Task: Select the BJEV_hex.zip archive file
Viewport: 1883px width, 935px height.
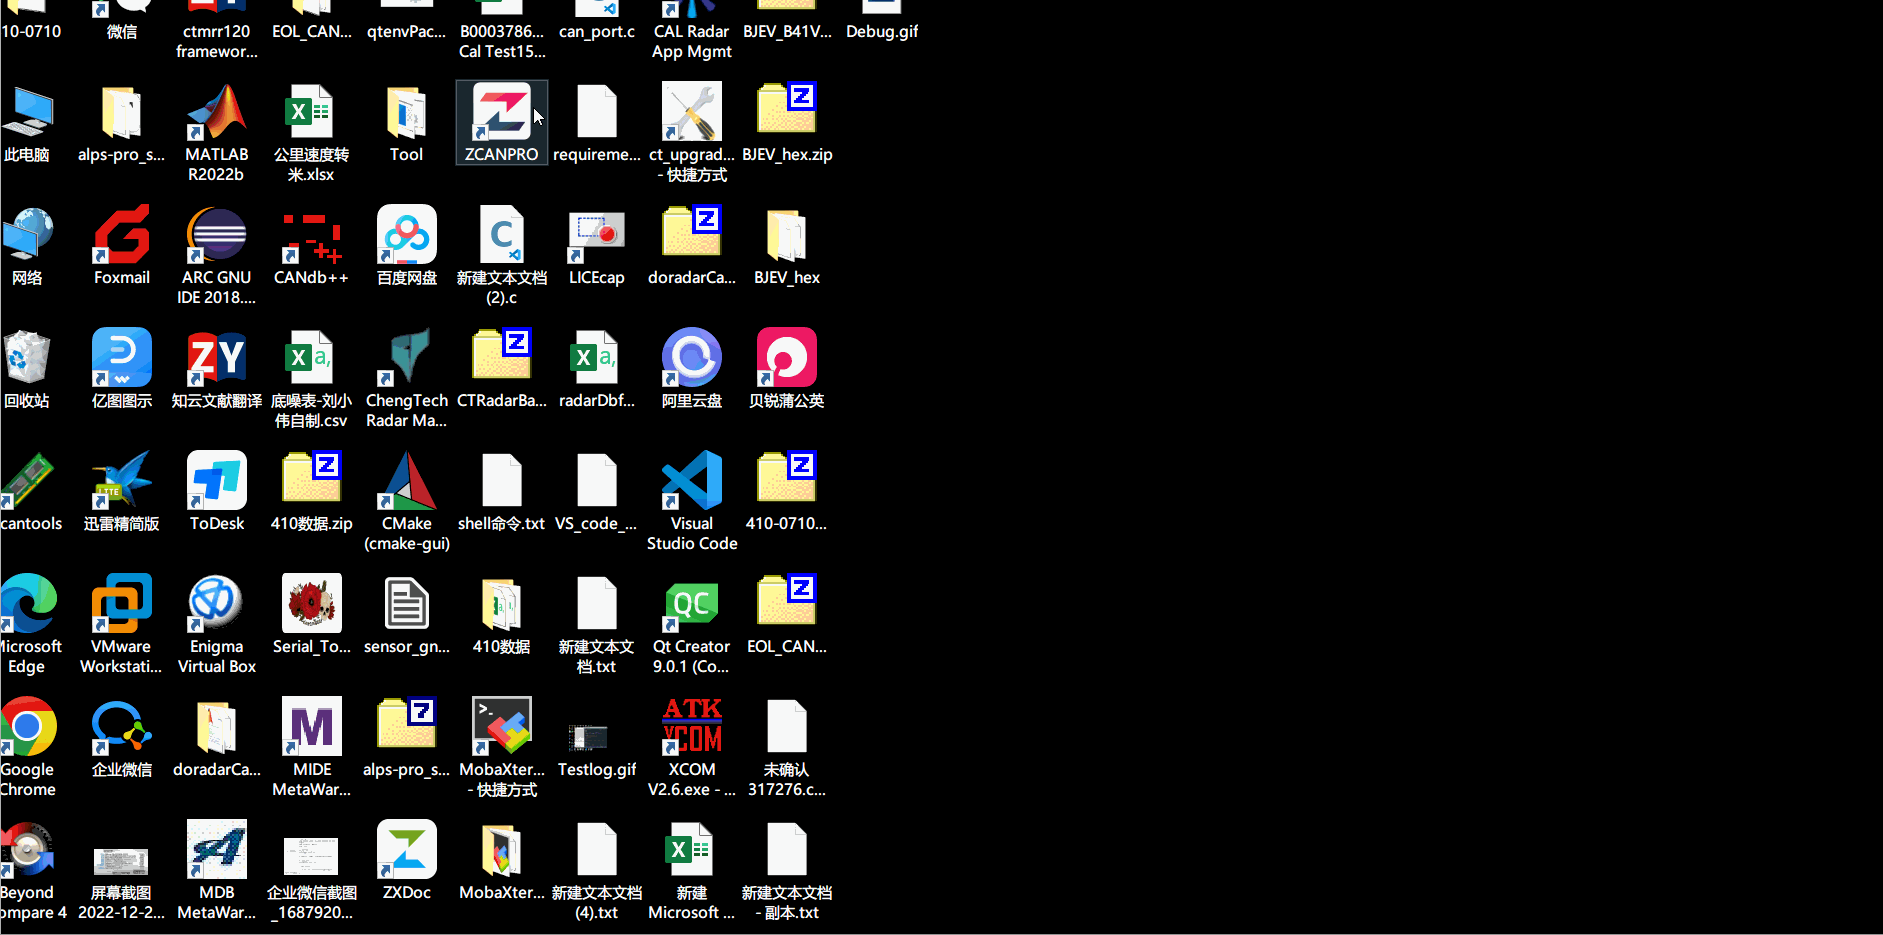Action: tap(786, 113)
